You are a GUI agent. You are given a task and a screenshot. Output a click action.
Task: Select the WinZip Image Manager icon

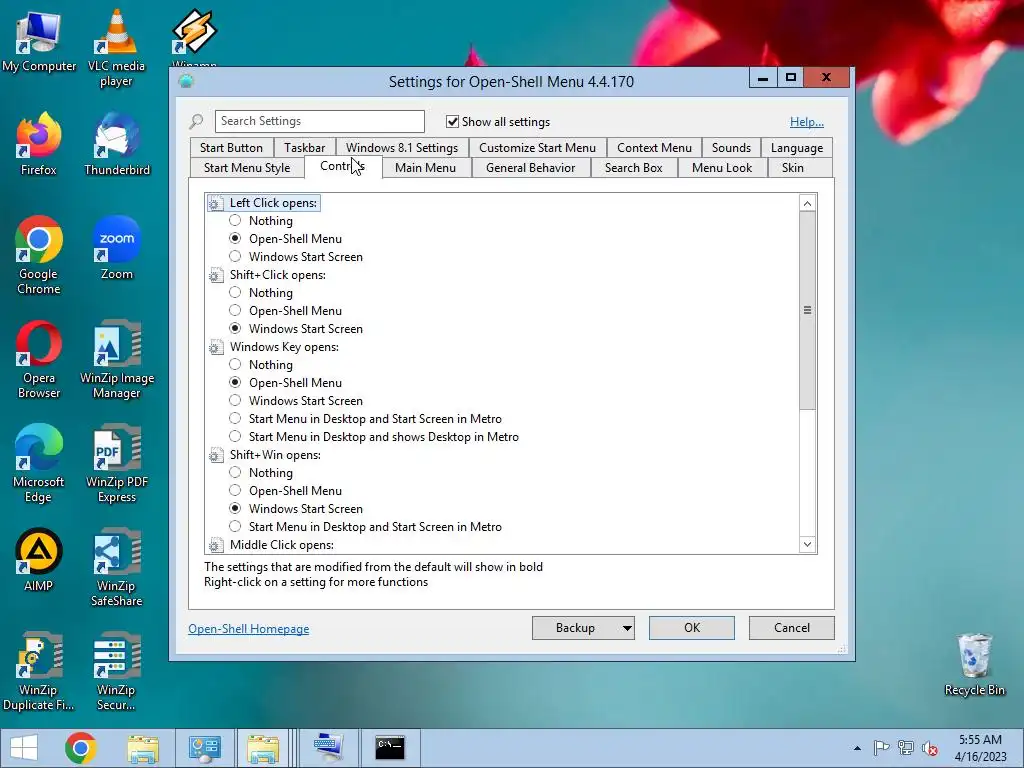[117, 359]
